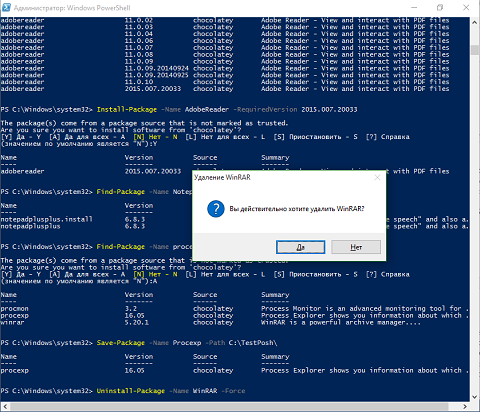Close the Удаление WinRAR dialog

click(x=377, y=177)
